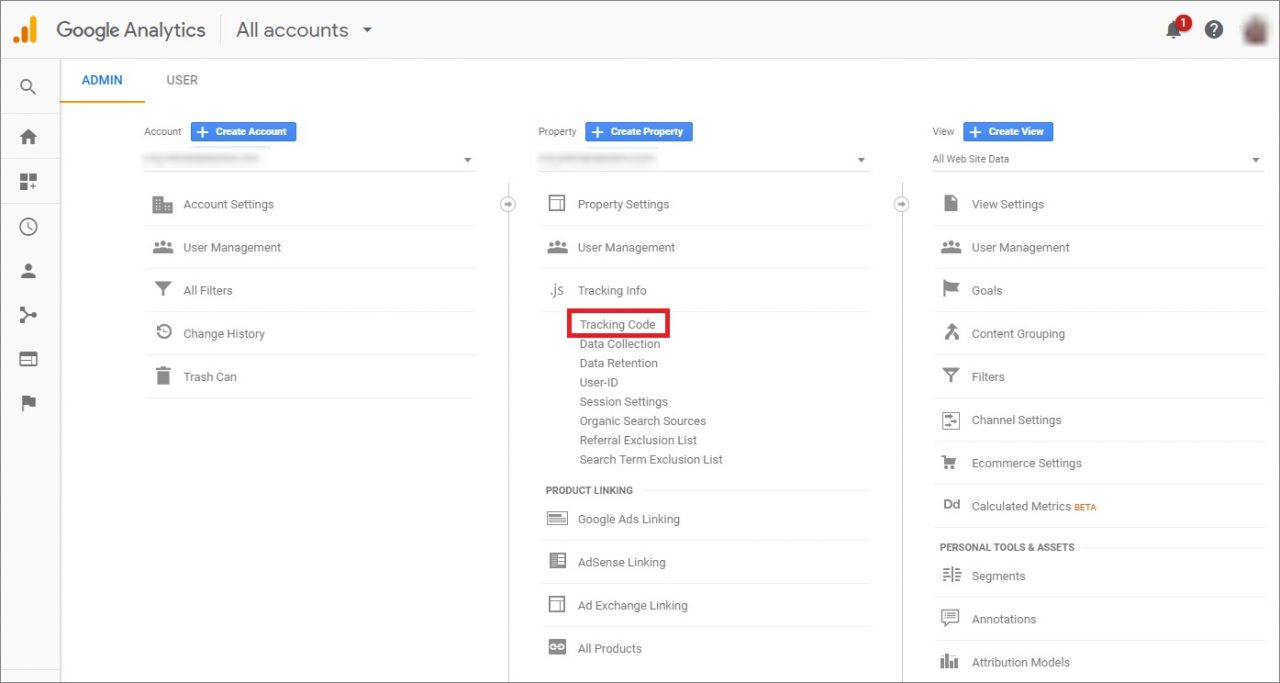The width and height of the screenshot is (1280, 683).
Task: Open Customization dashboards sidebar icon
Action: tap(28, 182)
